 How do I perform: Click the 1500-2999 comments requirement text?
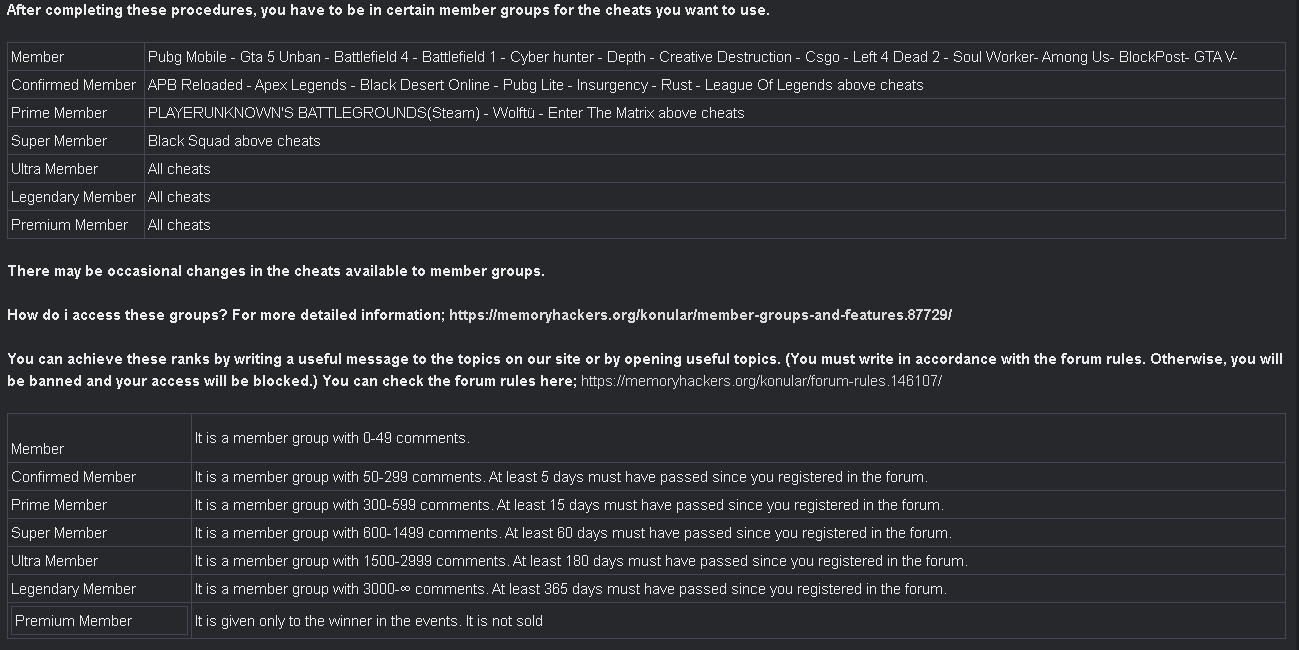pyautogui.click(x=581, y=561)
